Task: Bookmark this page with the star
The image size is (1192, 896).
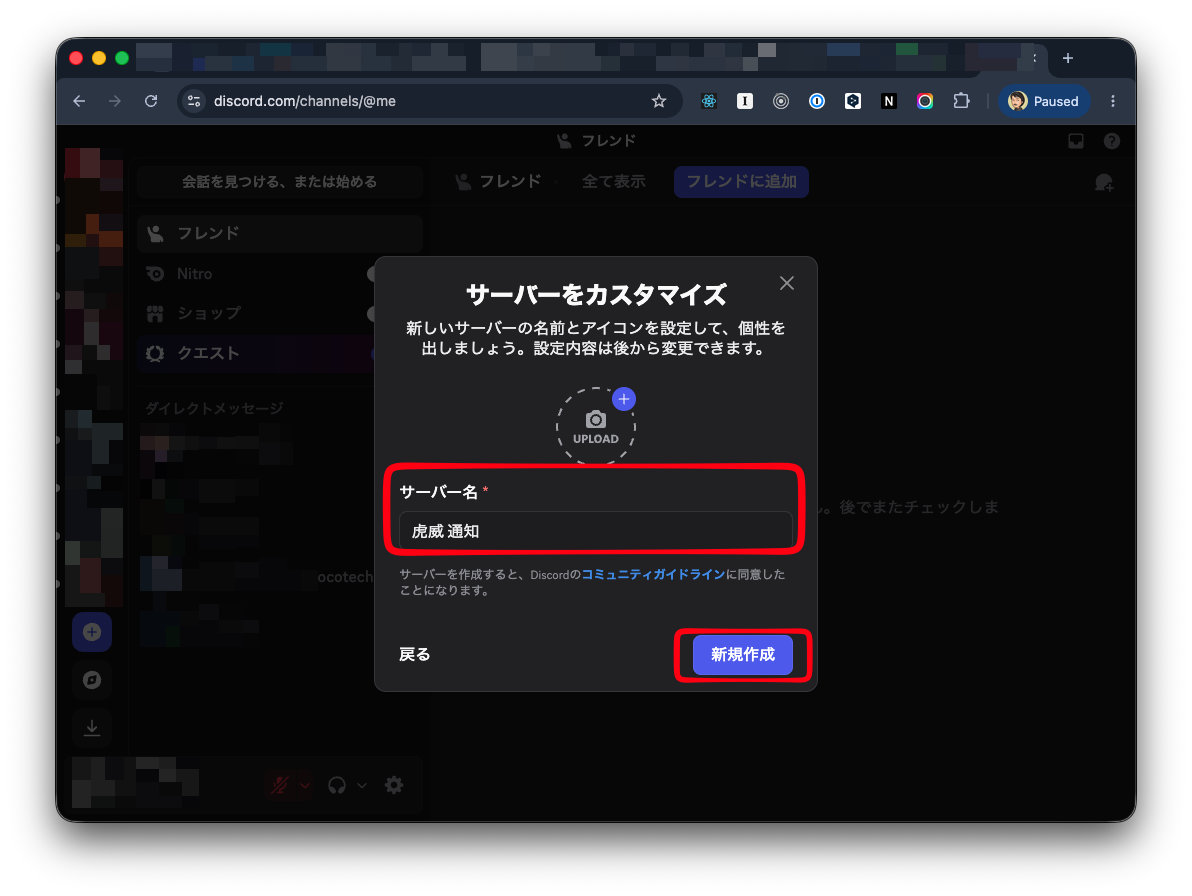Action: (659, 101)
